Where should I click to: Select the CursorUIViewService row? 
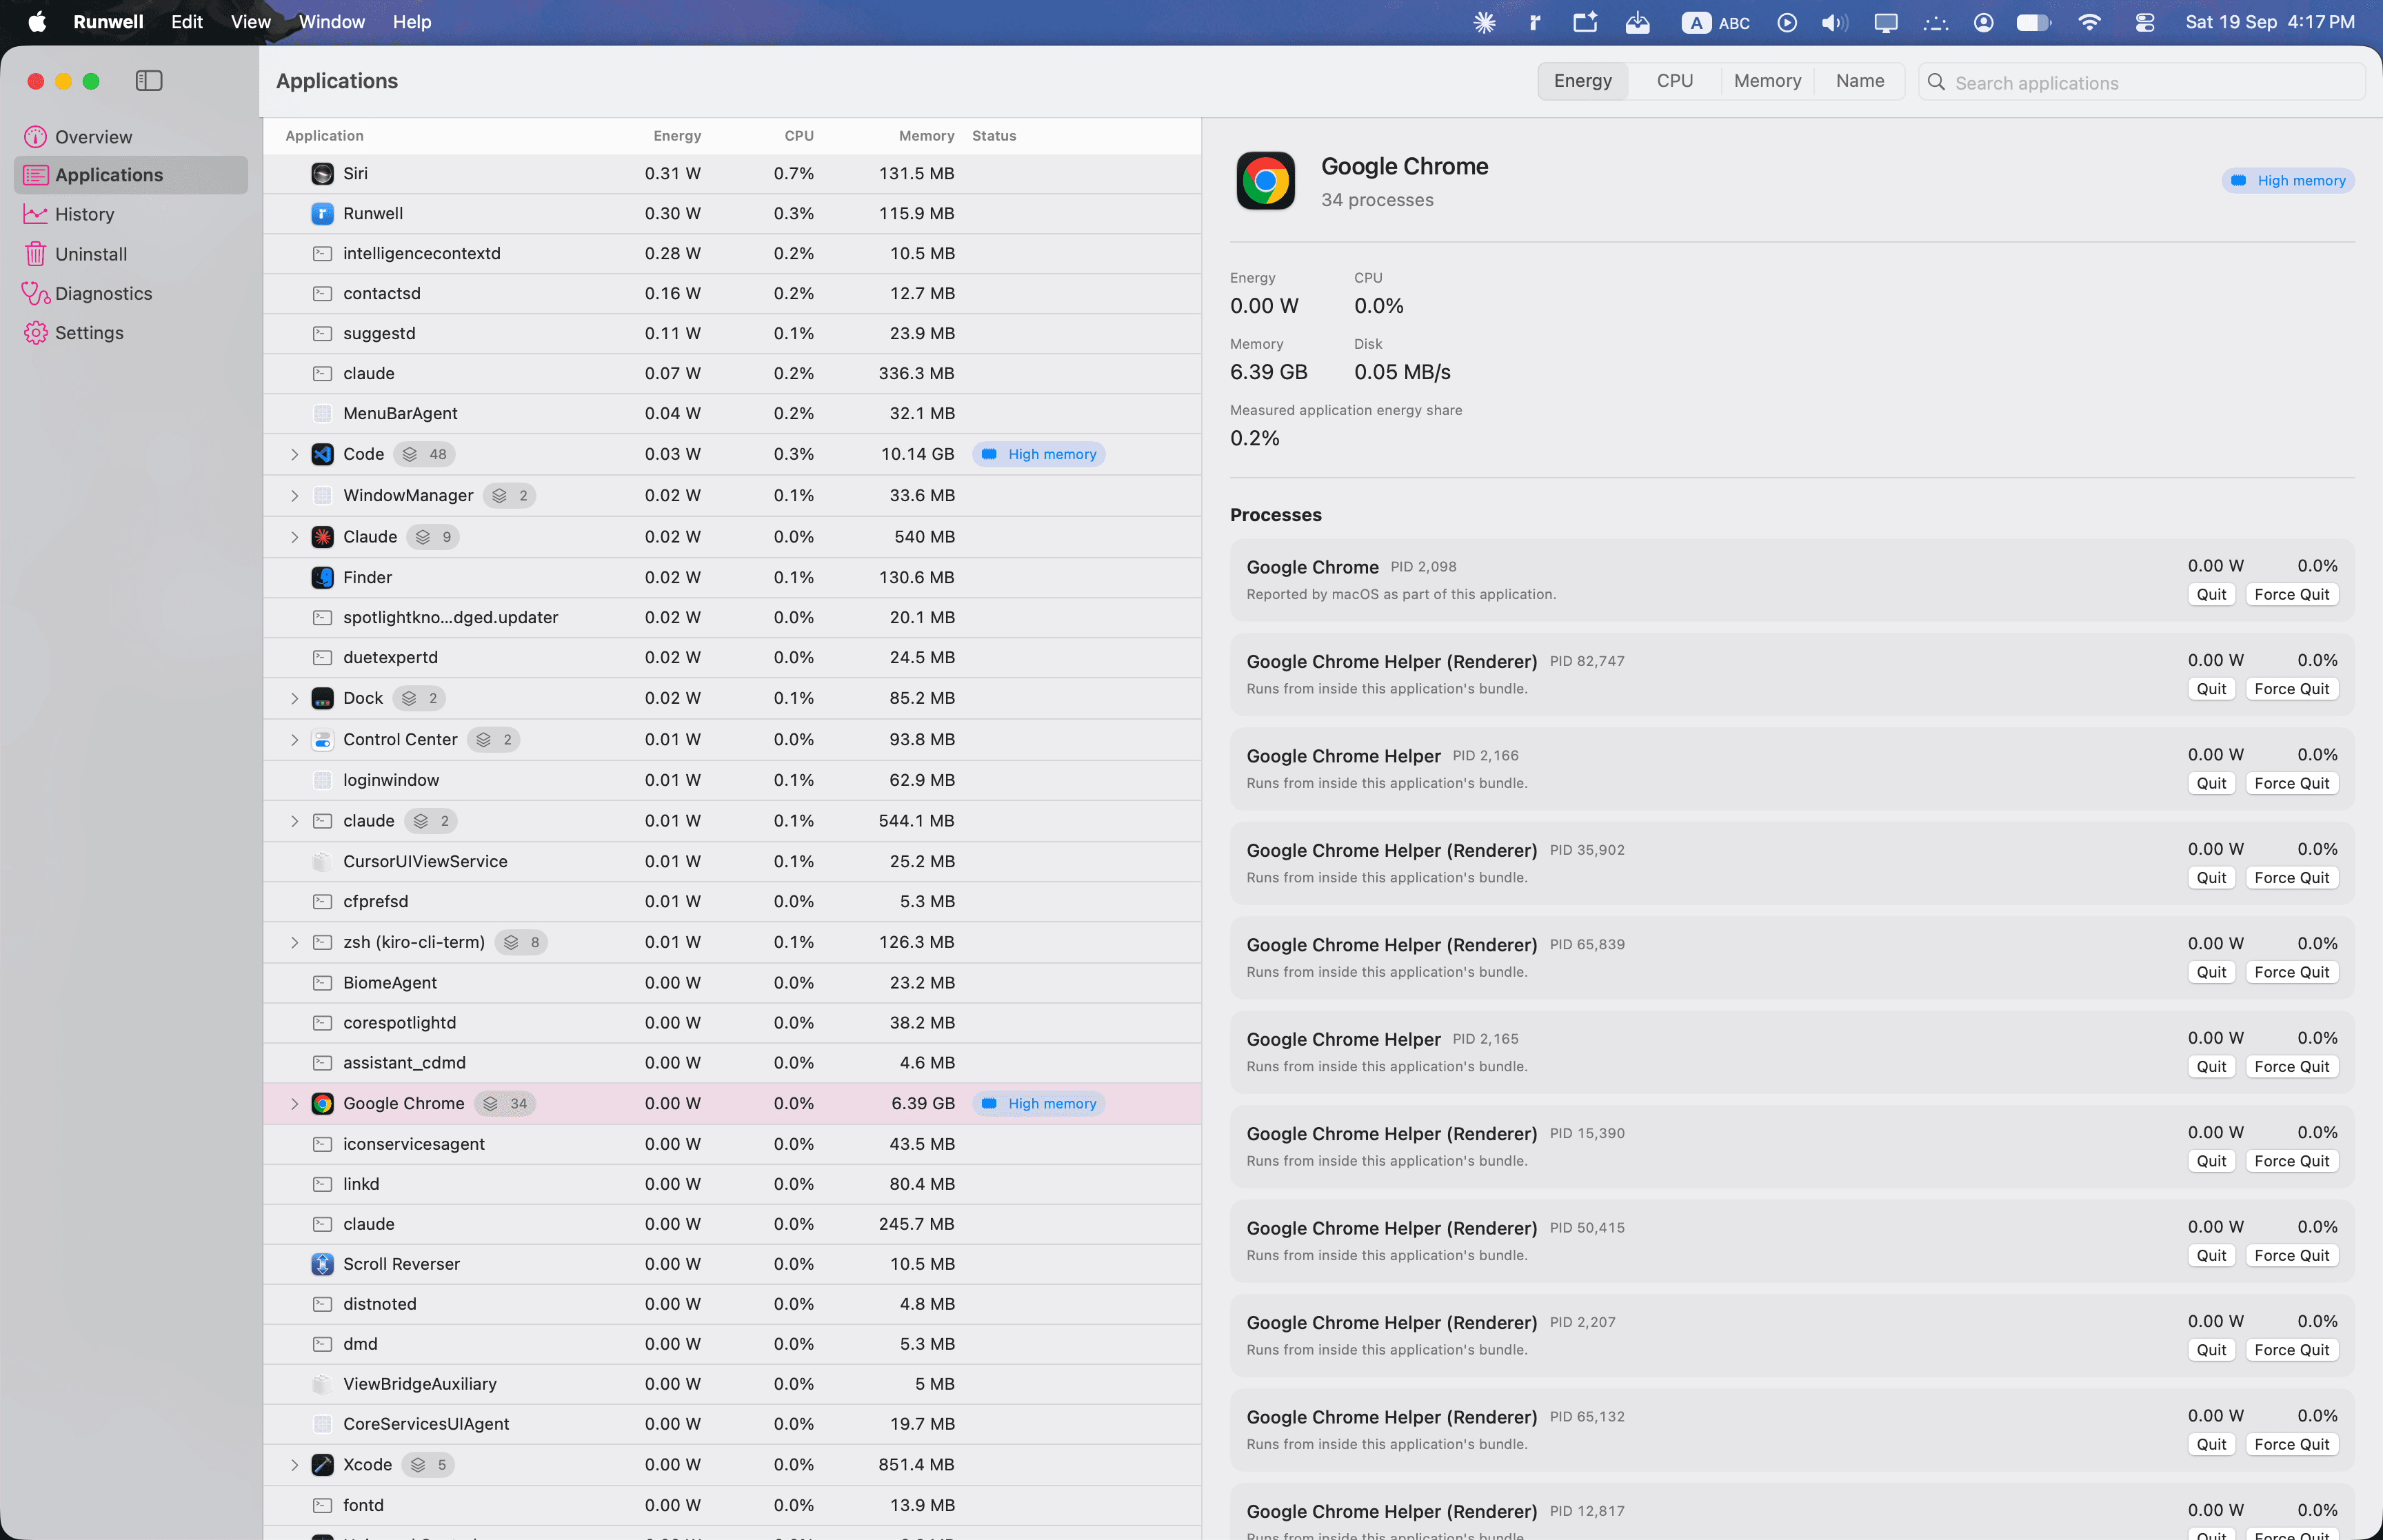(x=732, y=862)
